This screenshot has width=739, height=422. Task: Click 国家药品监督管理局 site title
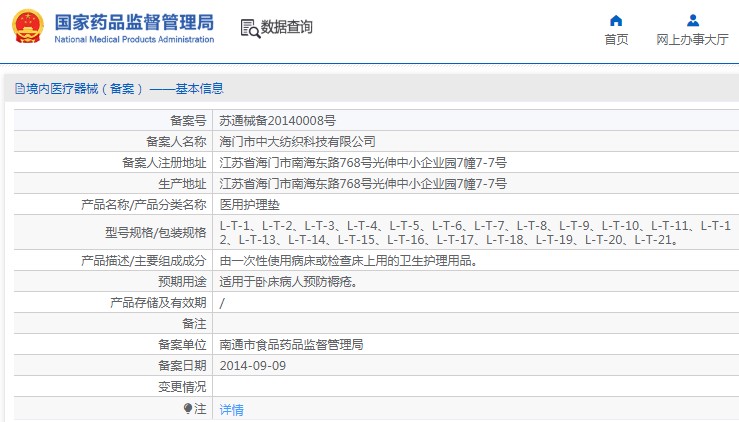pyautogui.click(x=134, y=22)
